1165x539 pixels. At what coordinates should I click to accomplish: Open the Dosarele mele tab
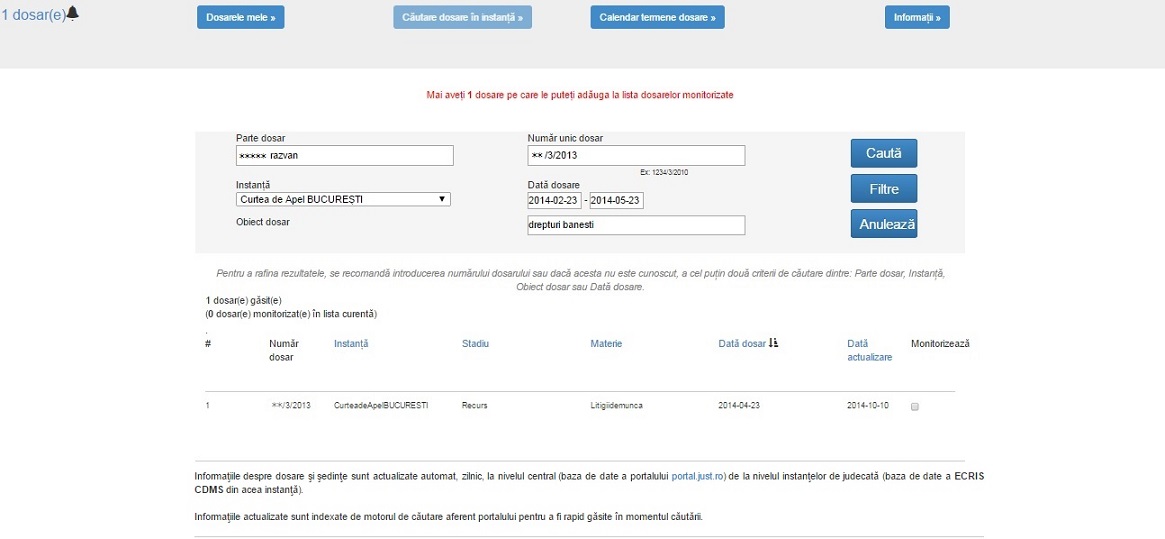coord(240,17)
